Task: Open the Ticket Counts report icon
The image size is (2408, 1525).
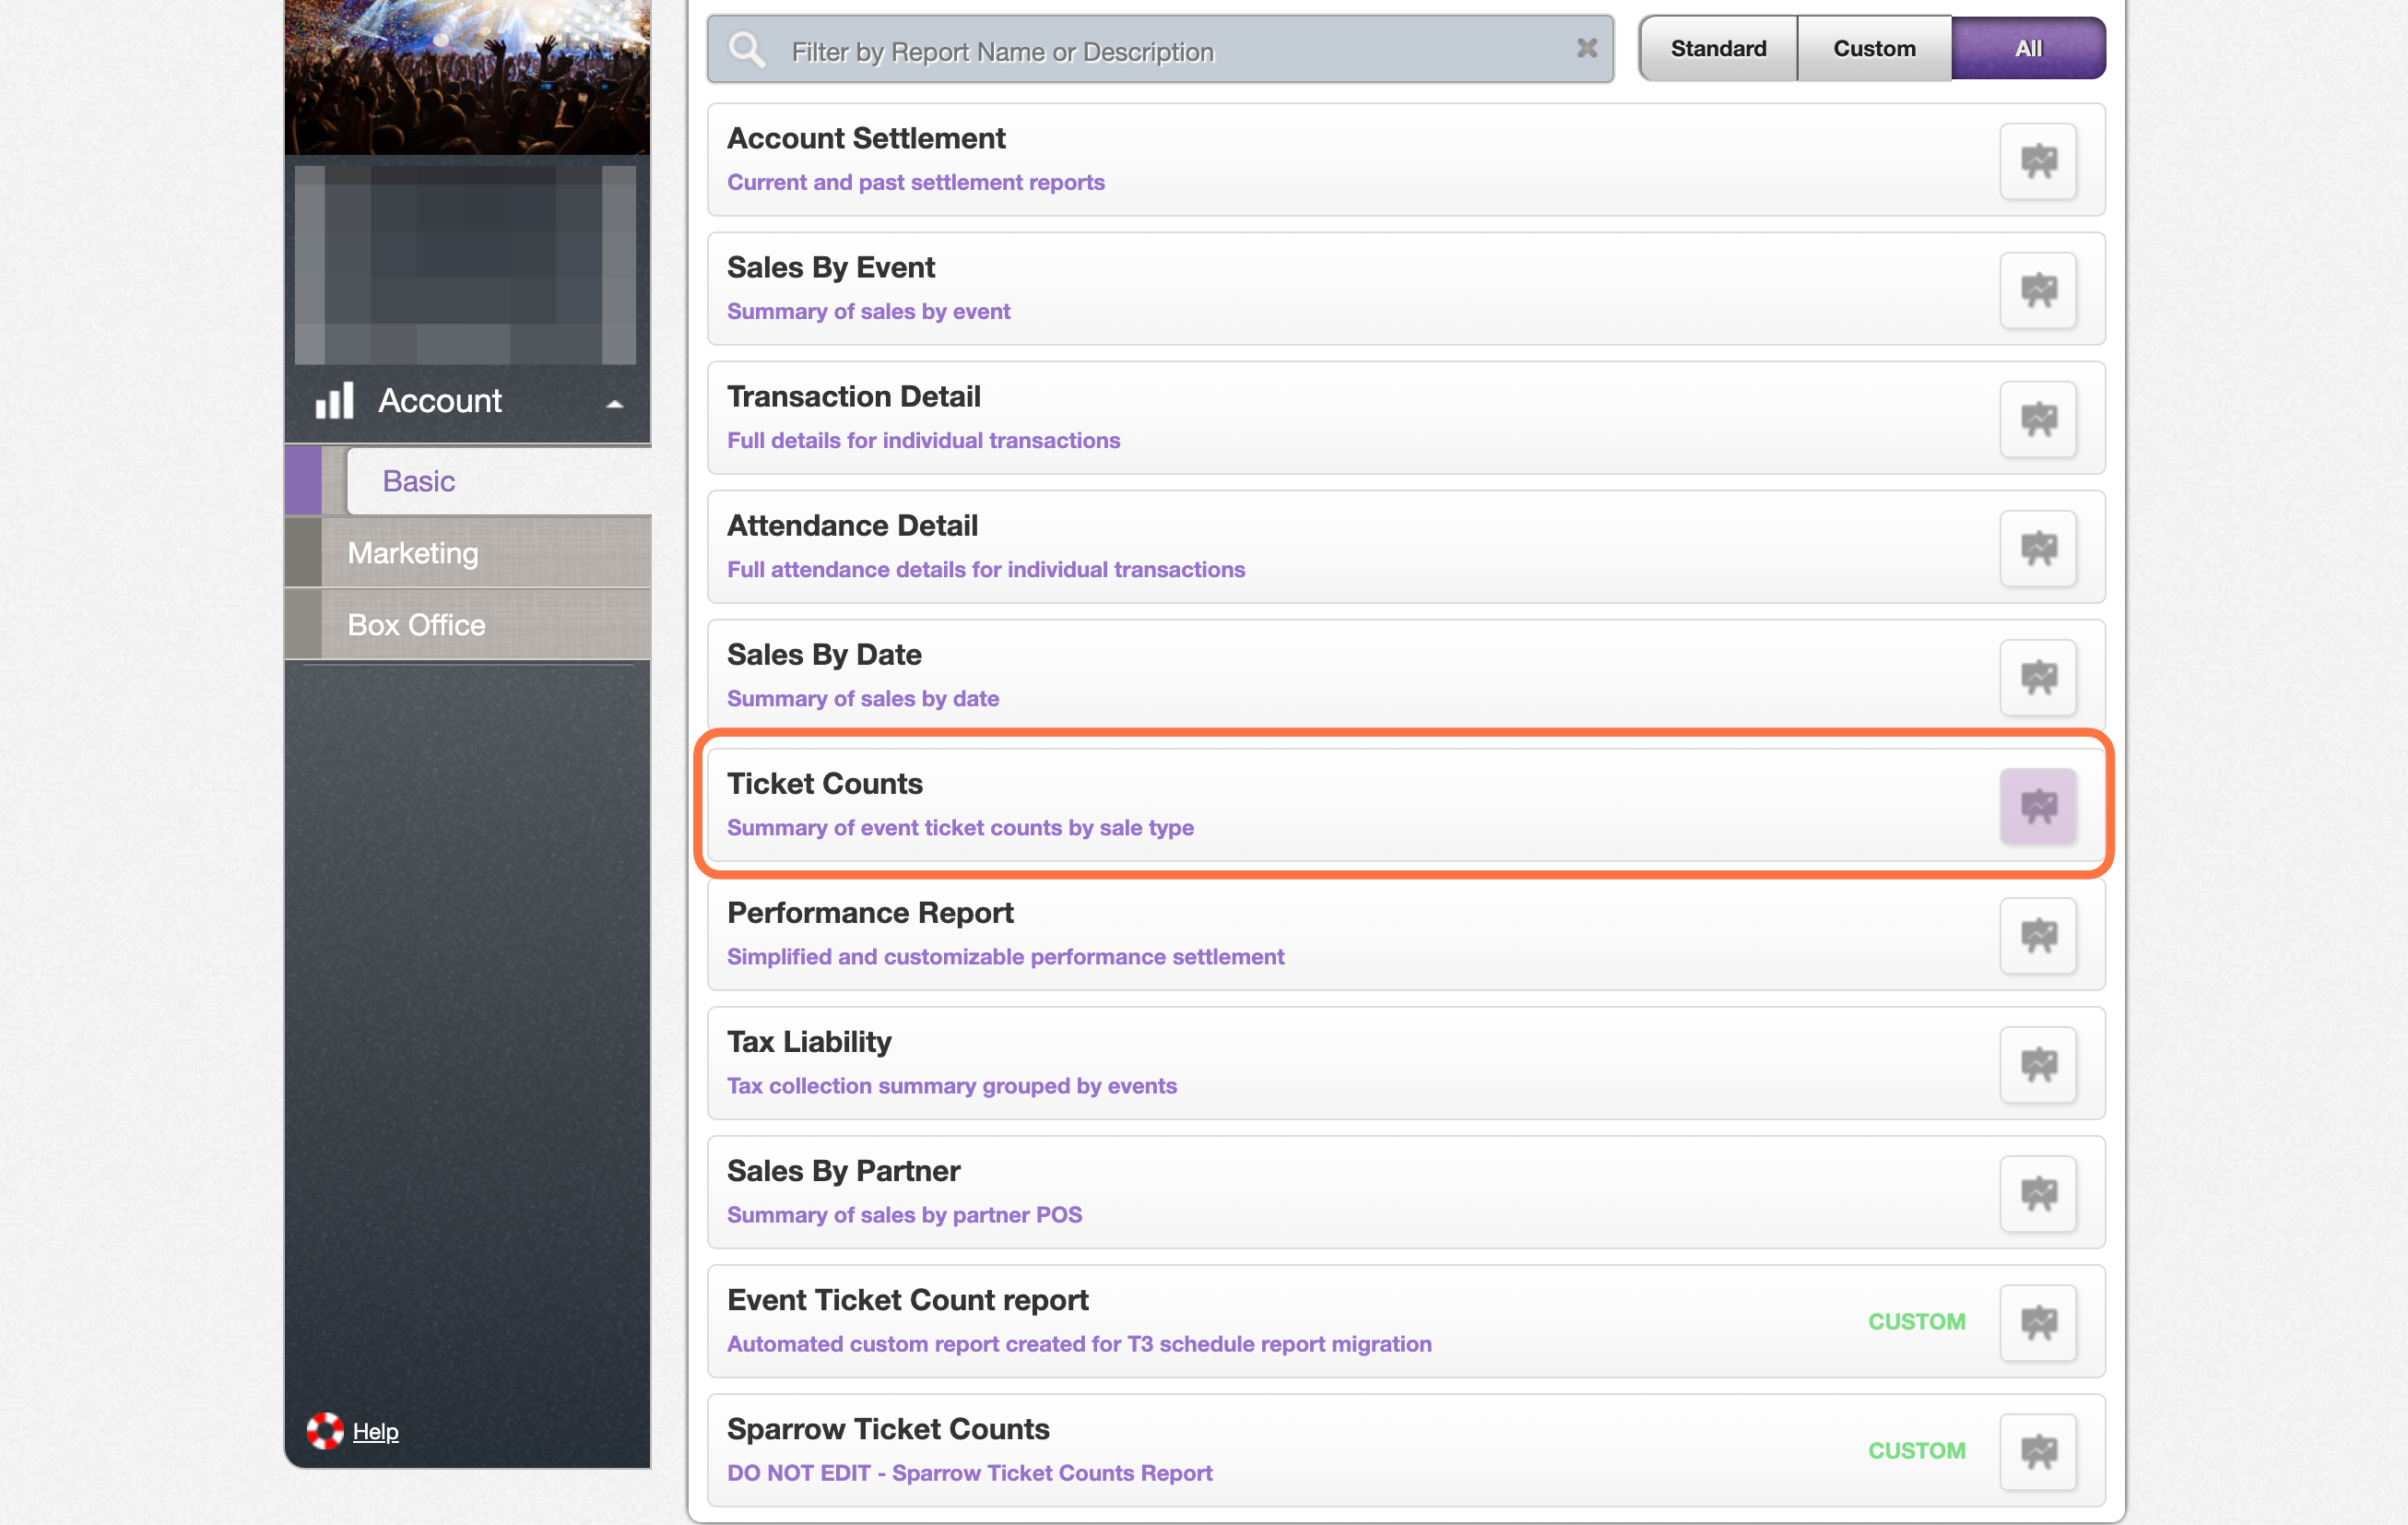Action: pos(2038,806)
